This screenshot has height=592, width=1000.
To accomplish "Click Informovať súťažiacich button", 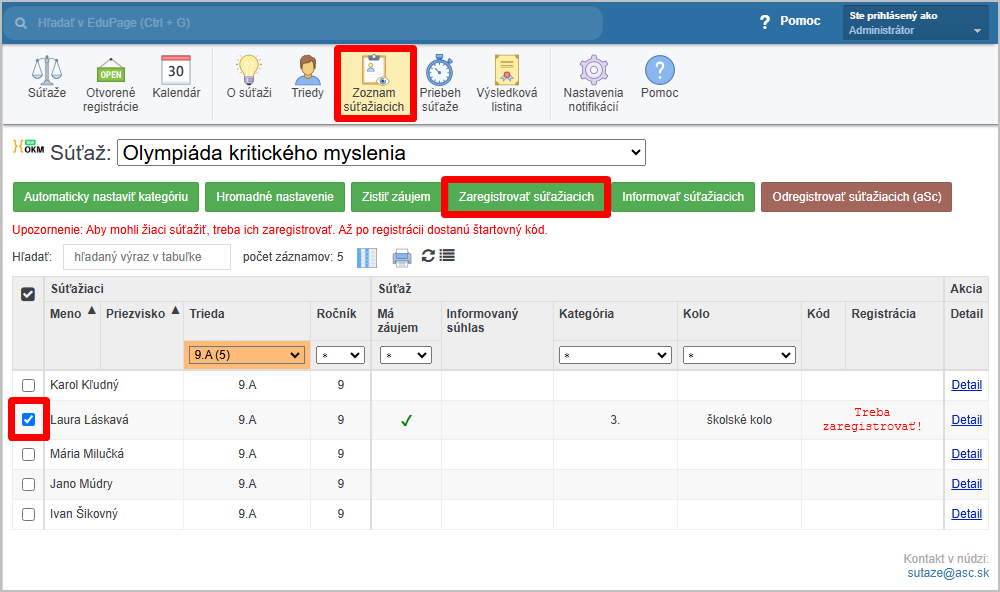I will point(683,196).
